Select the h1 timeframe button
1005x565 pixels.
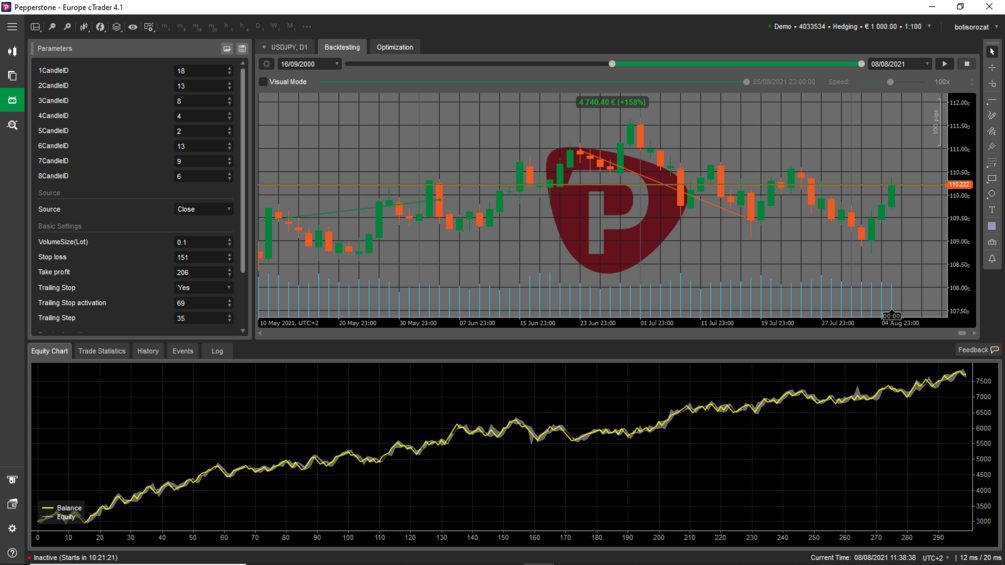(228, 27)
